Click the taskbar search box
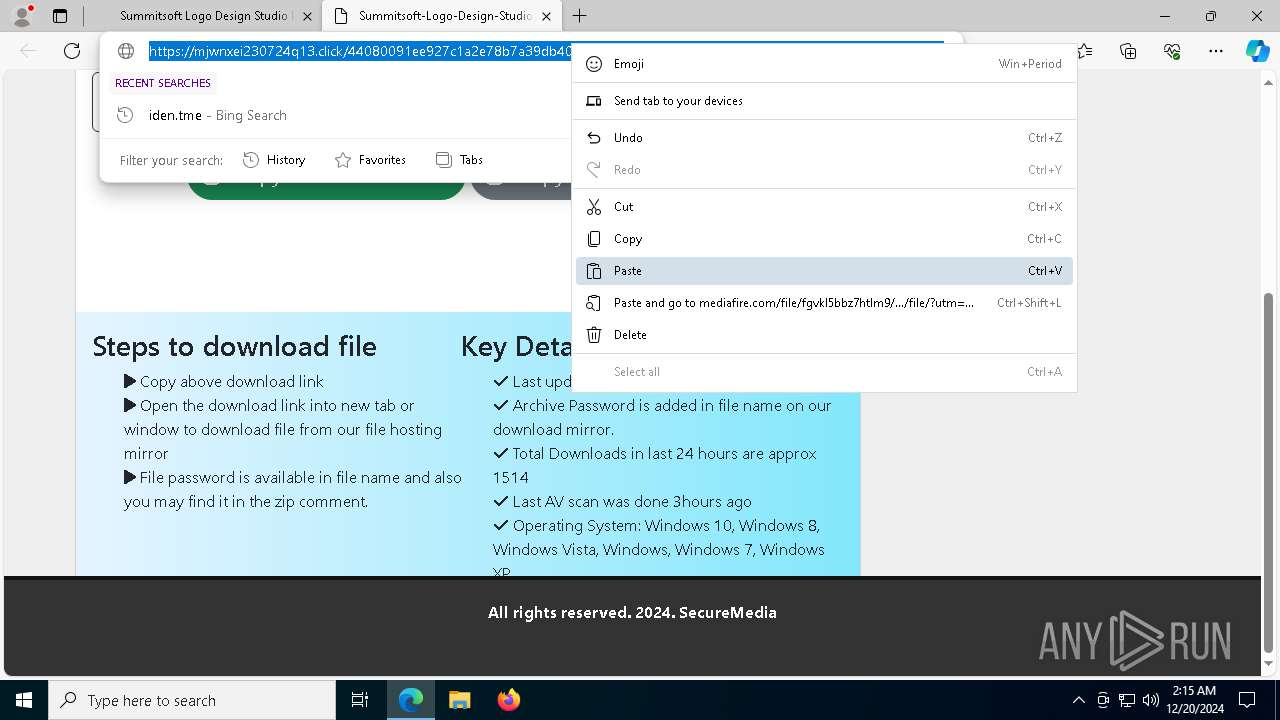This screenshot has height=720, width=1280. coord(192,700)
